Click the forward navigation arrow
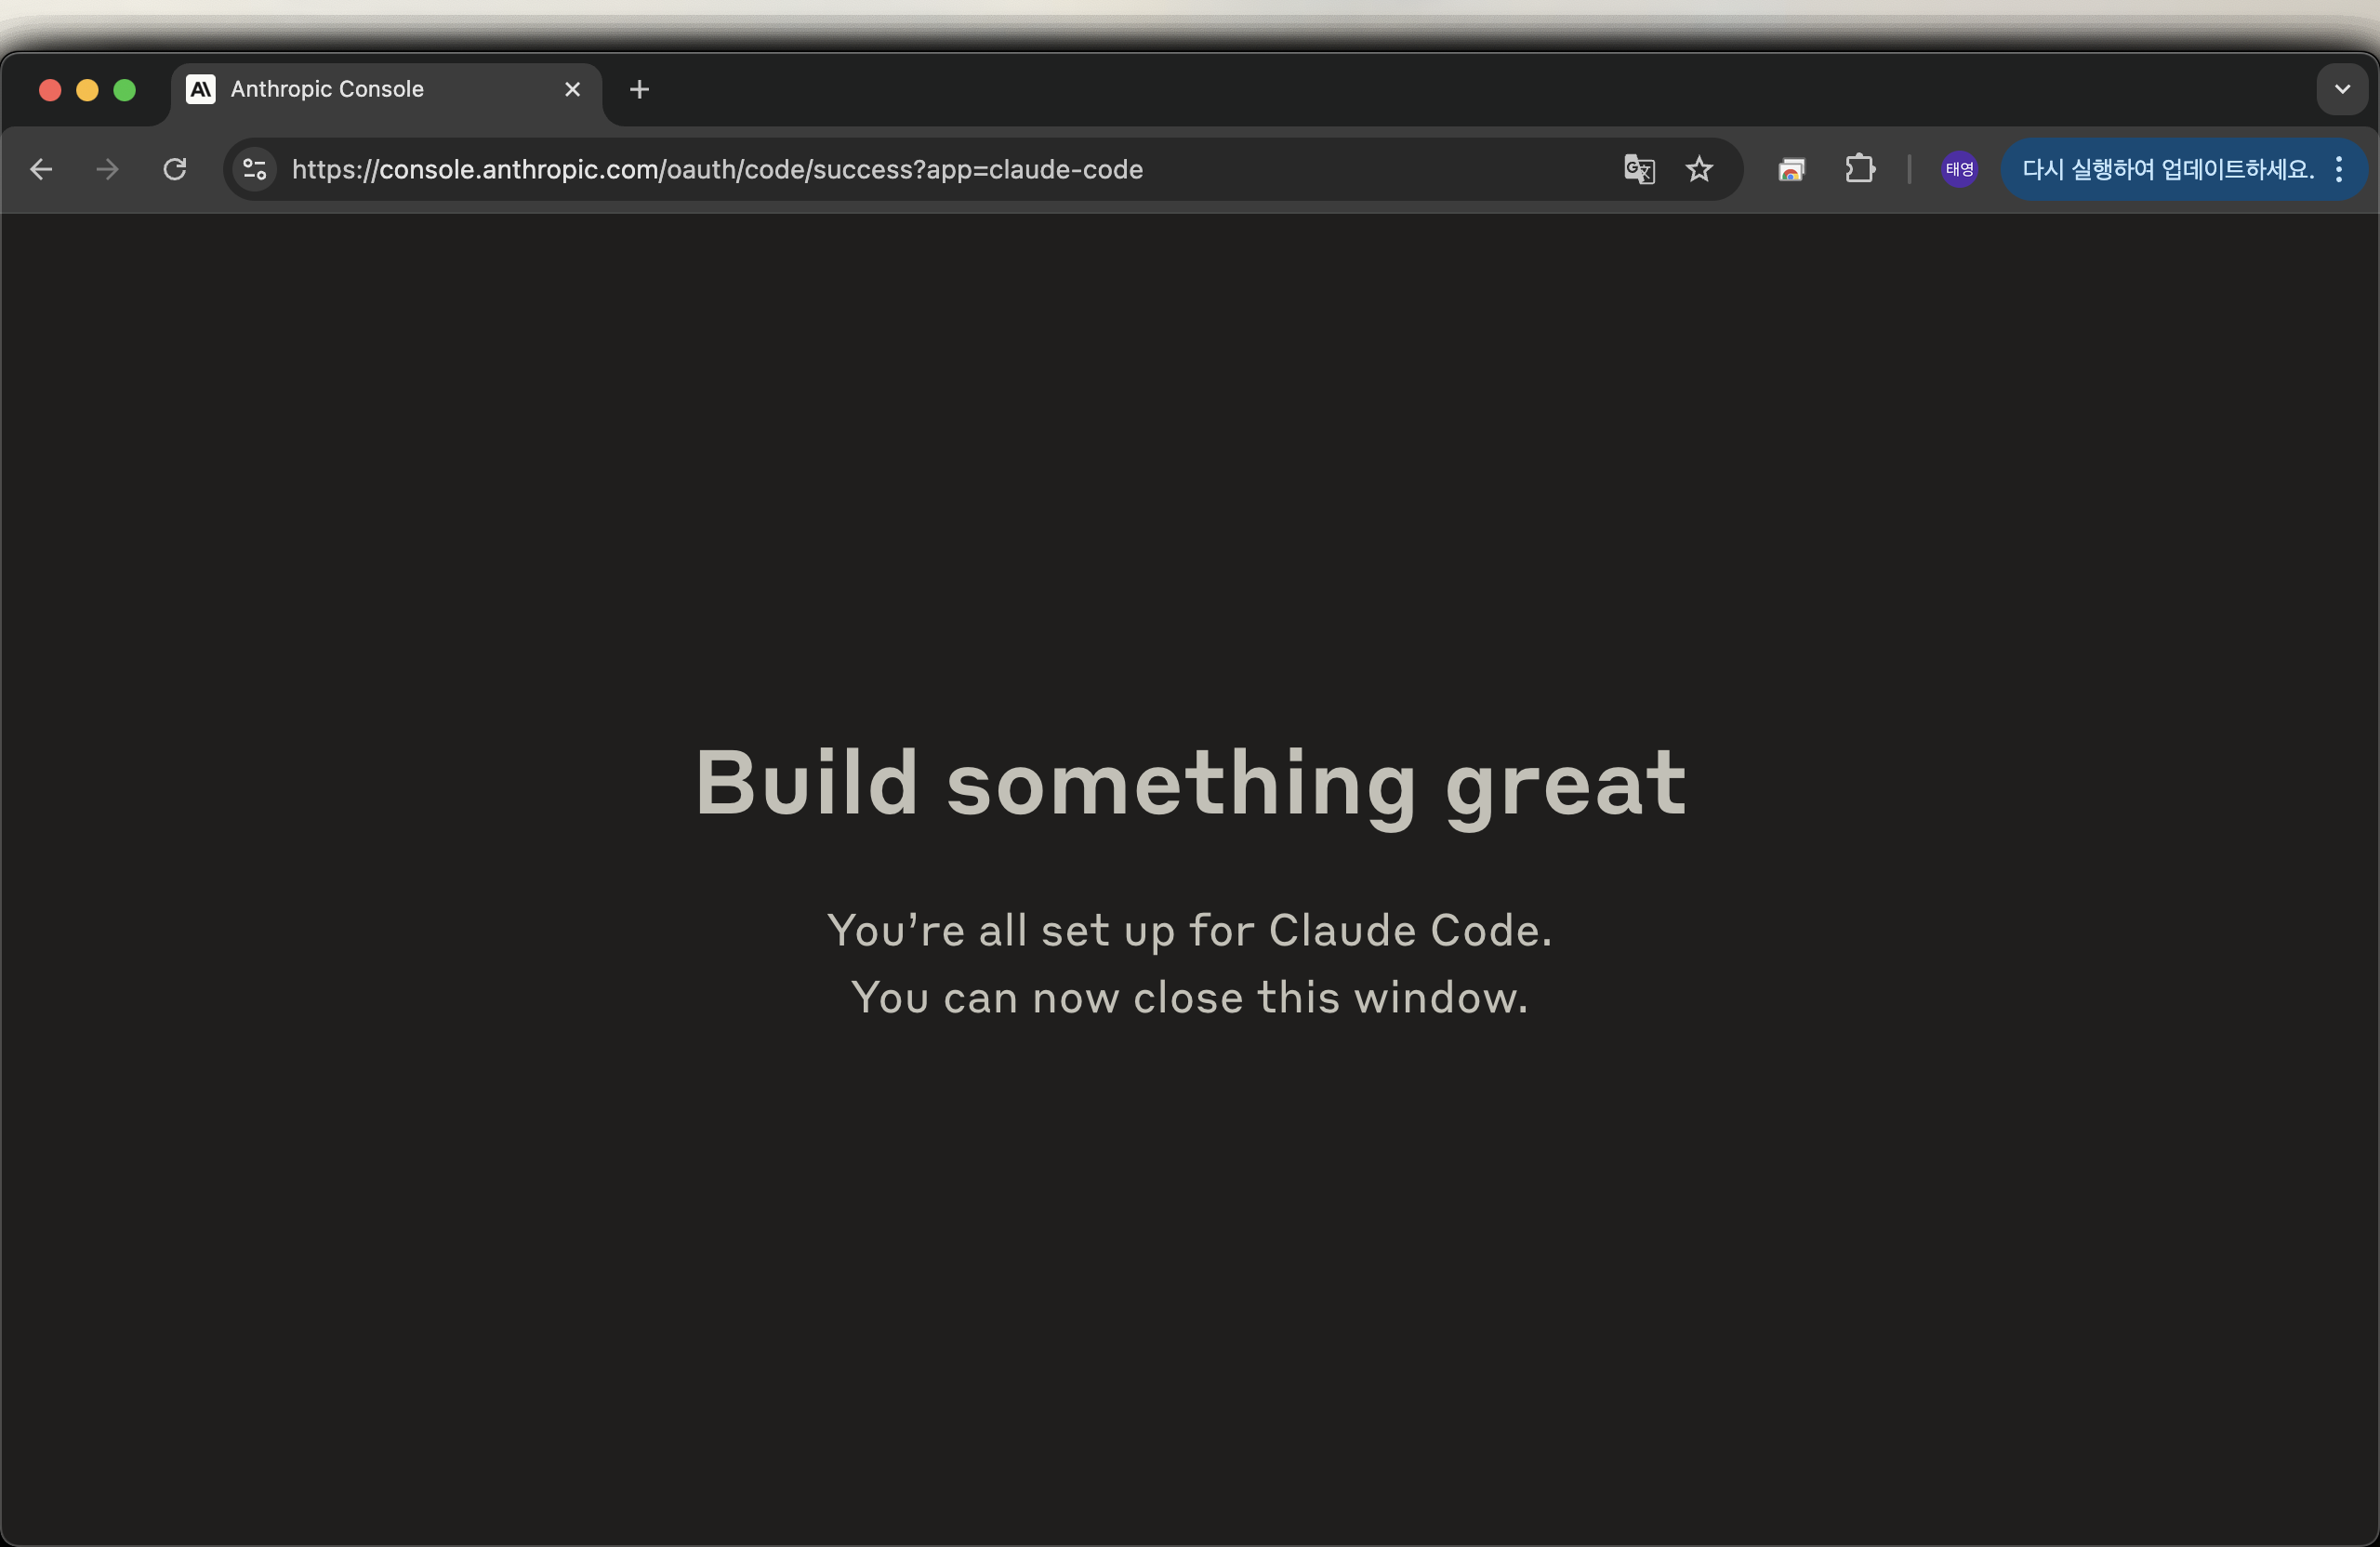 tap(107, 169)
